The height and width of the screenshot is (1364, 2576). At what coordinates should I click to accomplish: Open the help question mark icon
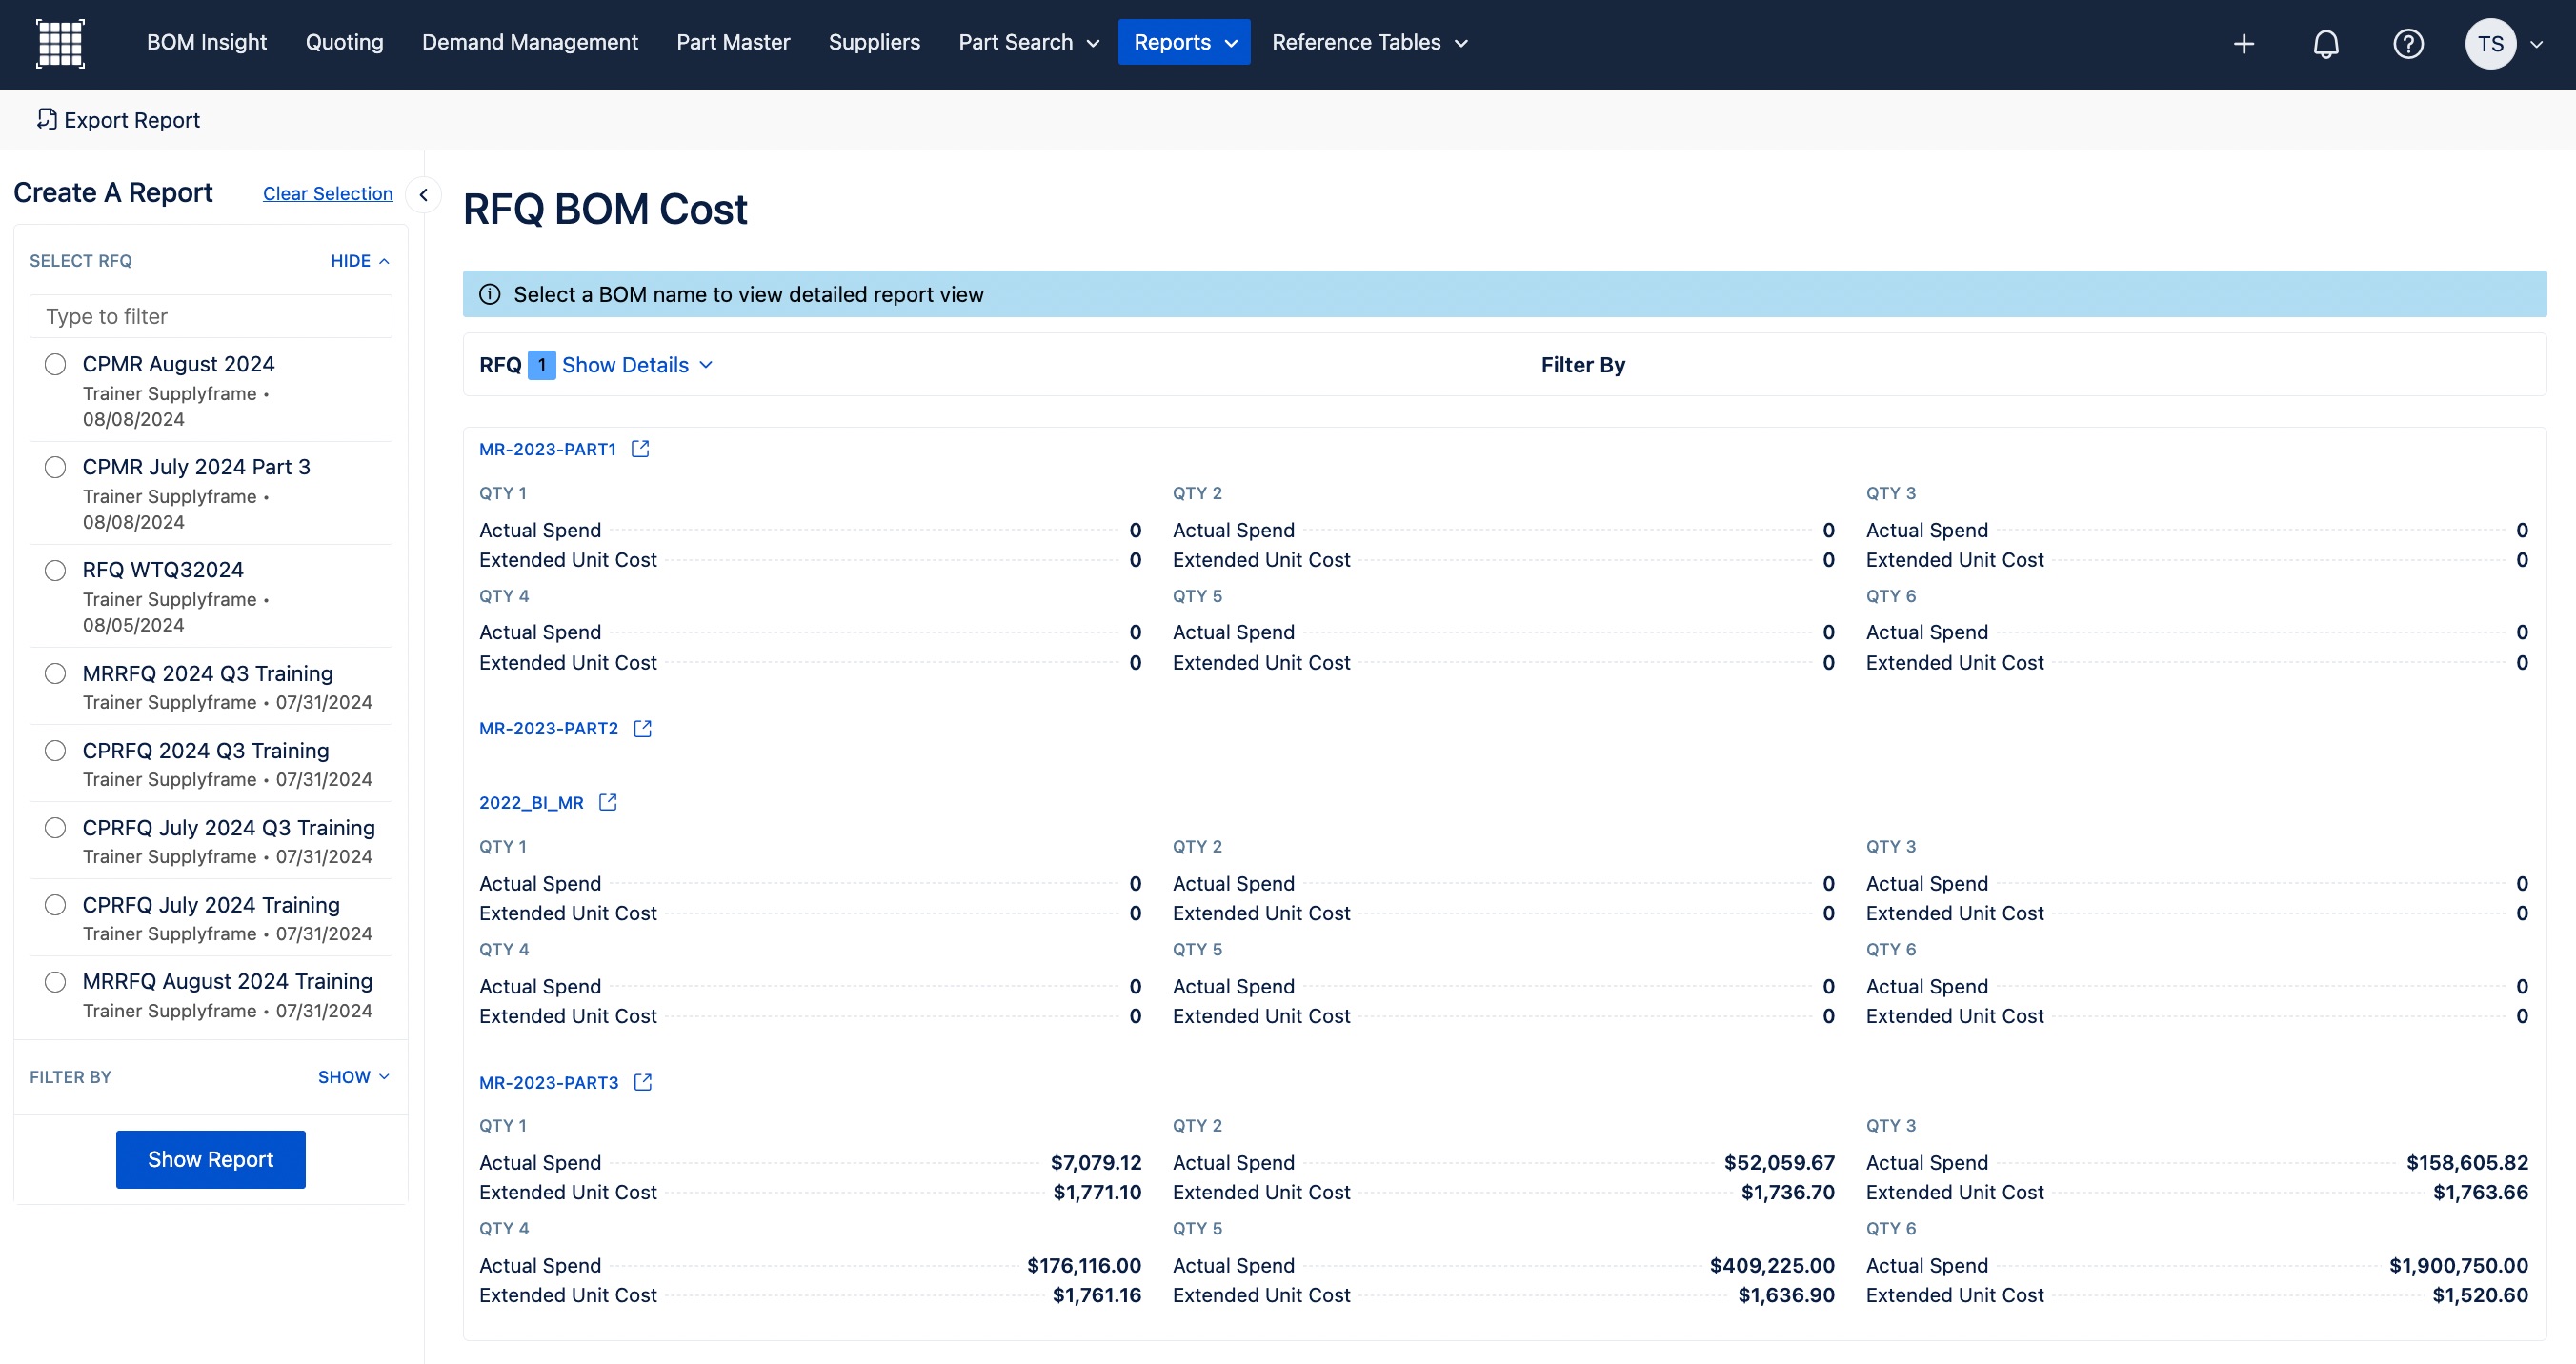[2408, 44]
